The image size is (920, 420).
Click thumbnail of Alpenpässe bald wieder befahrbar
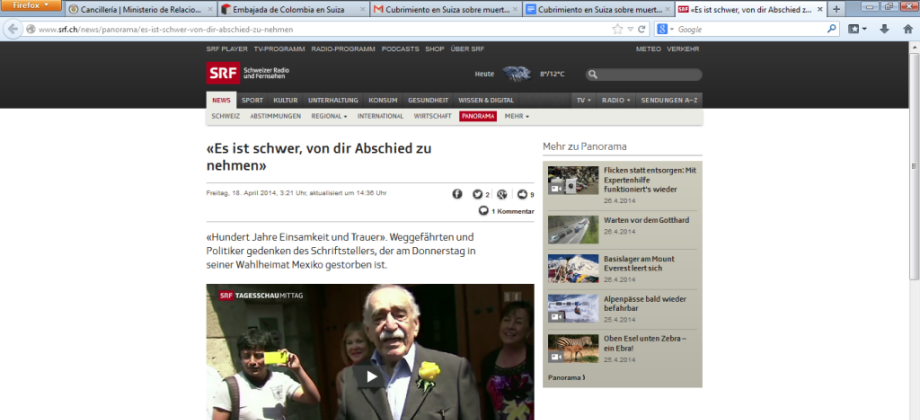click(x=573, y=309)
